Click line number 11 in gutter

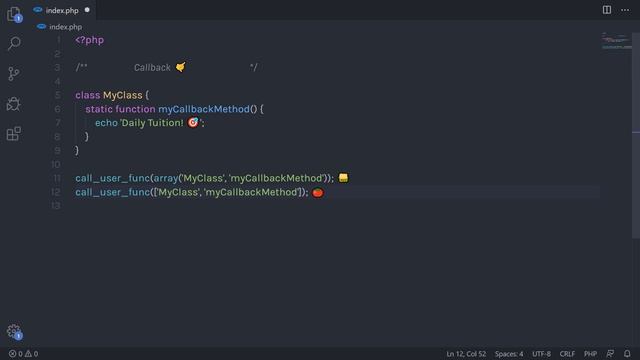click(x=57, y=178)
